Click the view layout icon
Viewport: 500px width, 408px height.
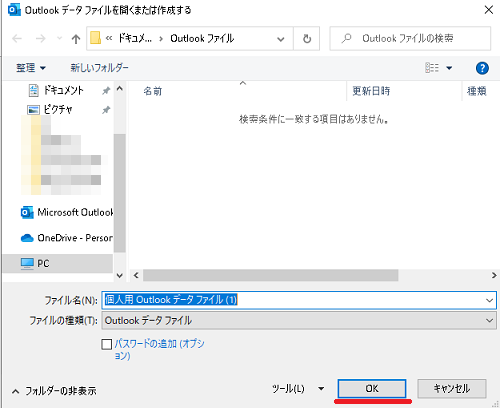coord(432,68)
